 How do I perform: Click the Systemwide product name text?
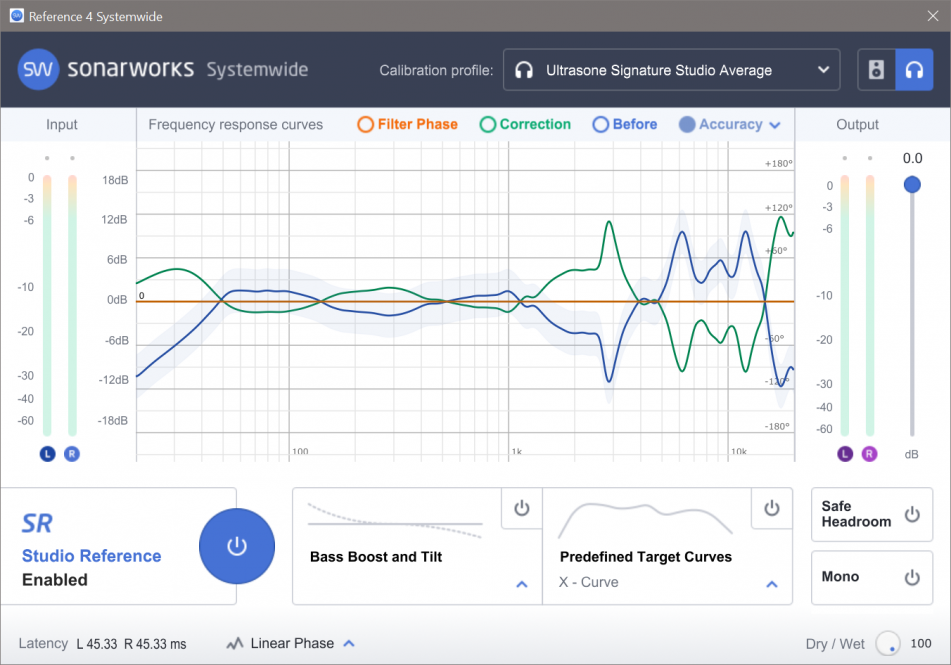point(257,70)
